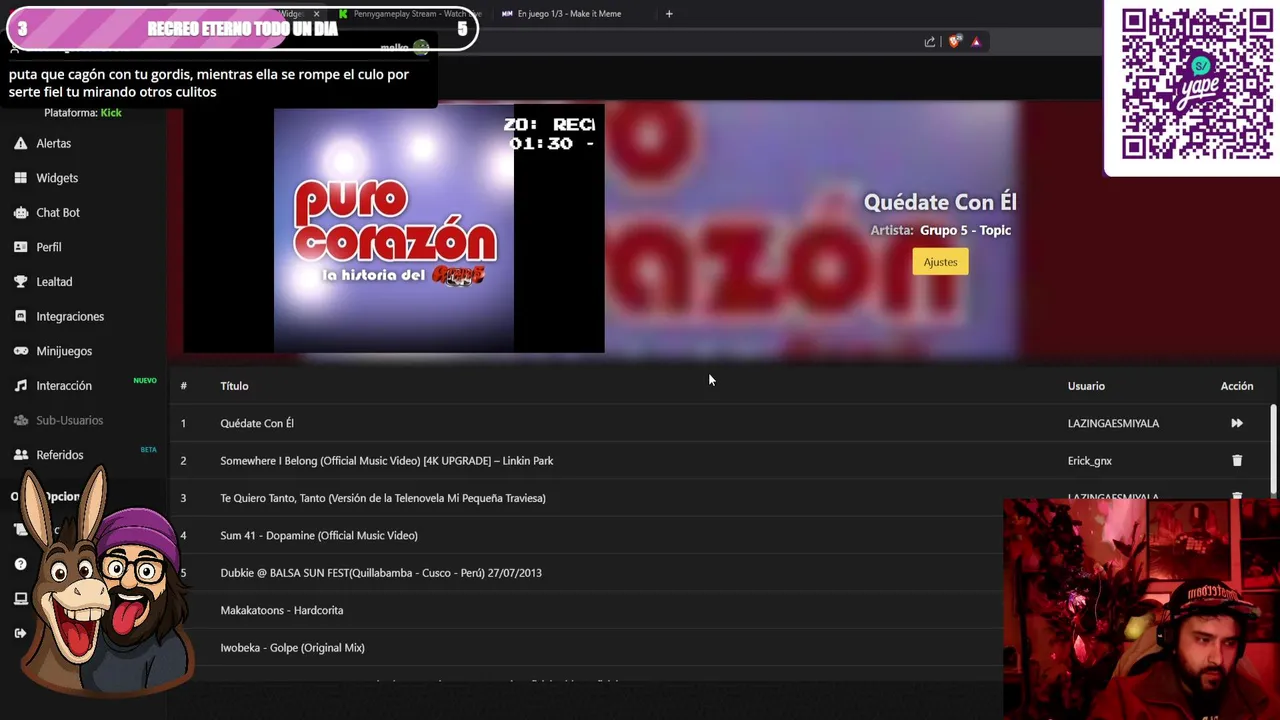Click user LAZINGAESMIYALA in row 1
Image resolution: width=1280 pixels, height=720 pixels.
point(1113,423)
